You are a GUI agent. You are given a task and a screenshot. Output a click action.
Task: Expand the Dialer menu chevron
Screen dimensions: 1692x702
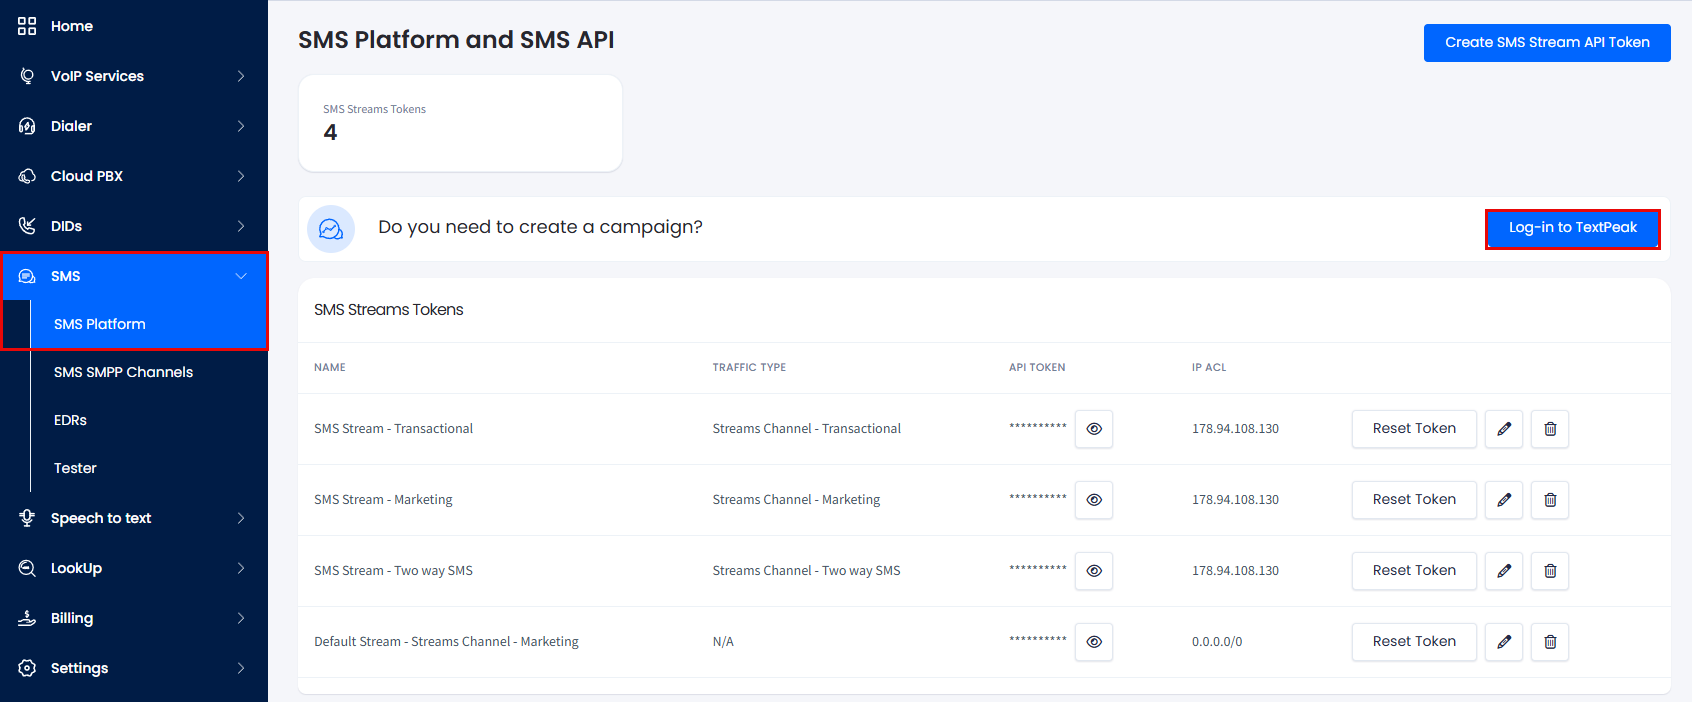[x=241, y=126]
